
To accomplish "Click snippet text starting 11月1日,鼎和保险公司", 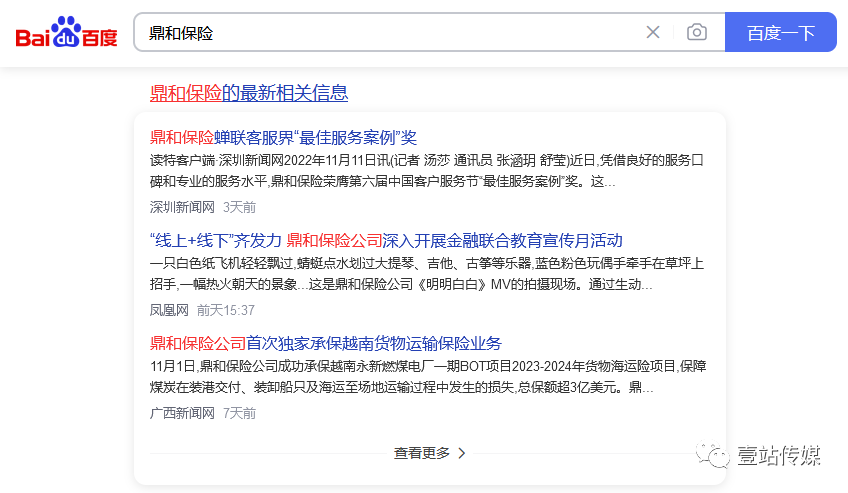I will [x=428, y=377].
